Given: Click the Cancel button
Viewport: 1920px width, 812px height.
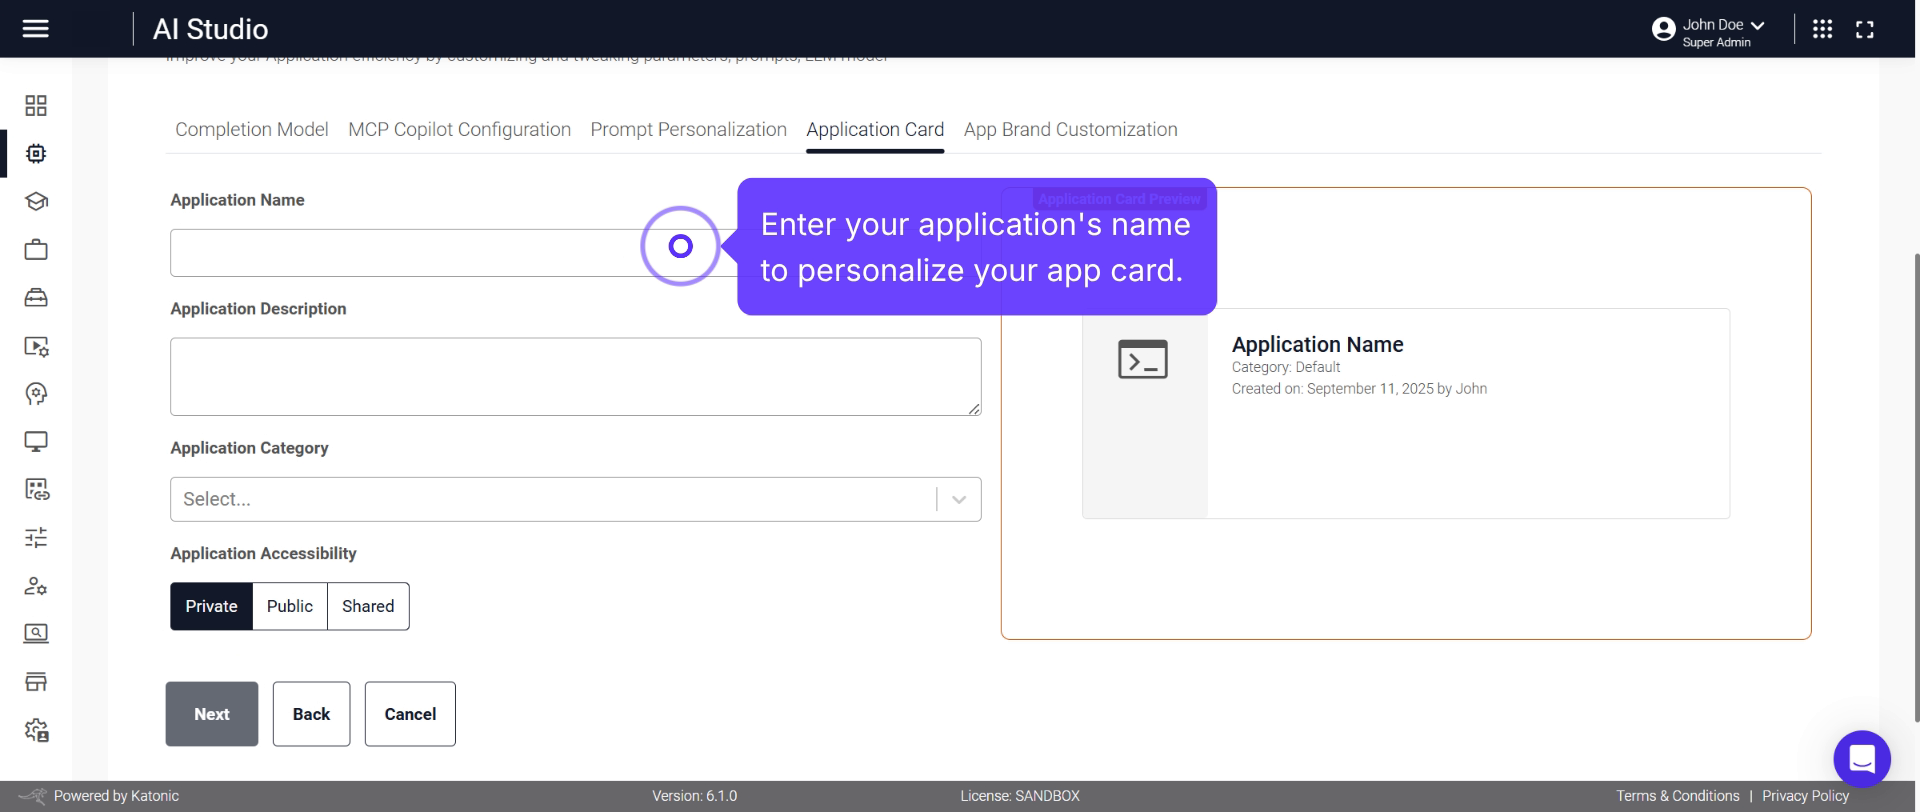Looking at the screenshot, I should pos(410,714).
